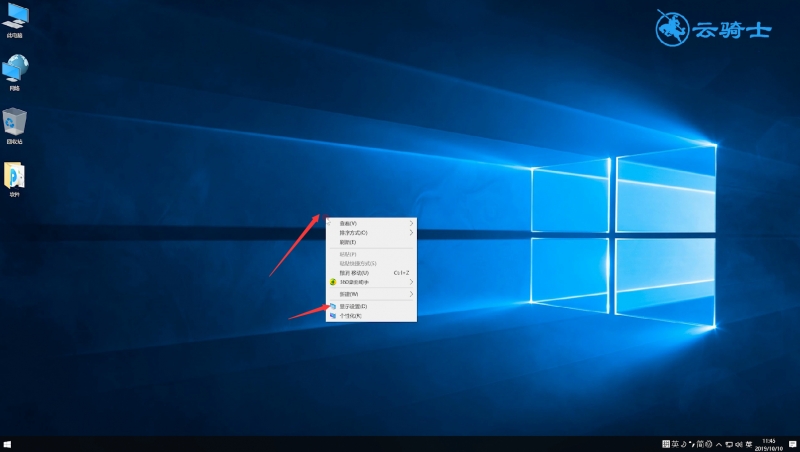
Task: Open the clock and date 2019/10/10
Action: point(768,444)
